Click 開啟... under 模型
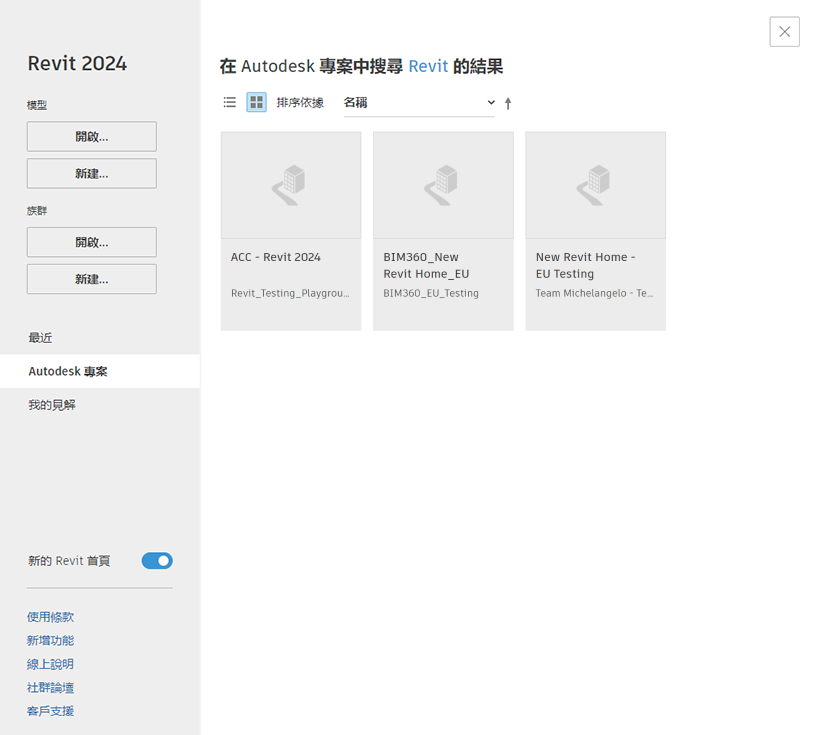 click(92, 137)
